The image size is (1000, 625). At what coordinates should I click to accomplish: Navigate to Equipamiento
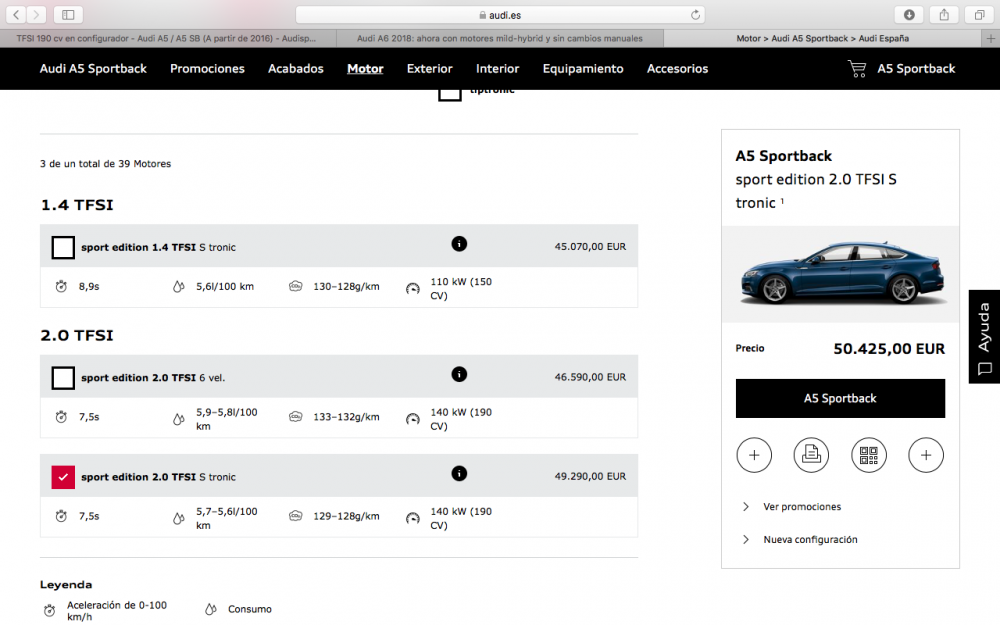point(583,68)
